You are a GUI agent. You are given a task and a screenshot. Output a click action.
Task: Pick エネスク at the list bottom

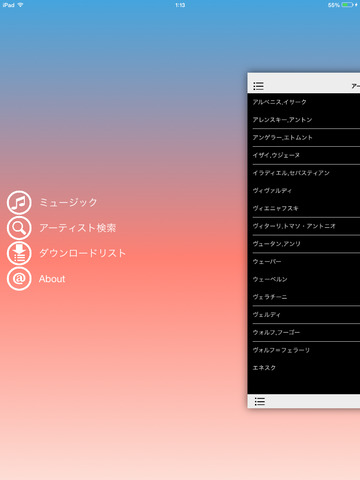[304, 368]
